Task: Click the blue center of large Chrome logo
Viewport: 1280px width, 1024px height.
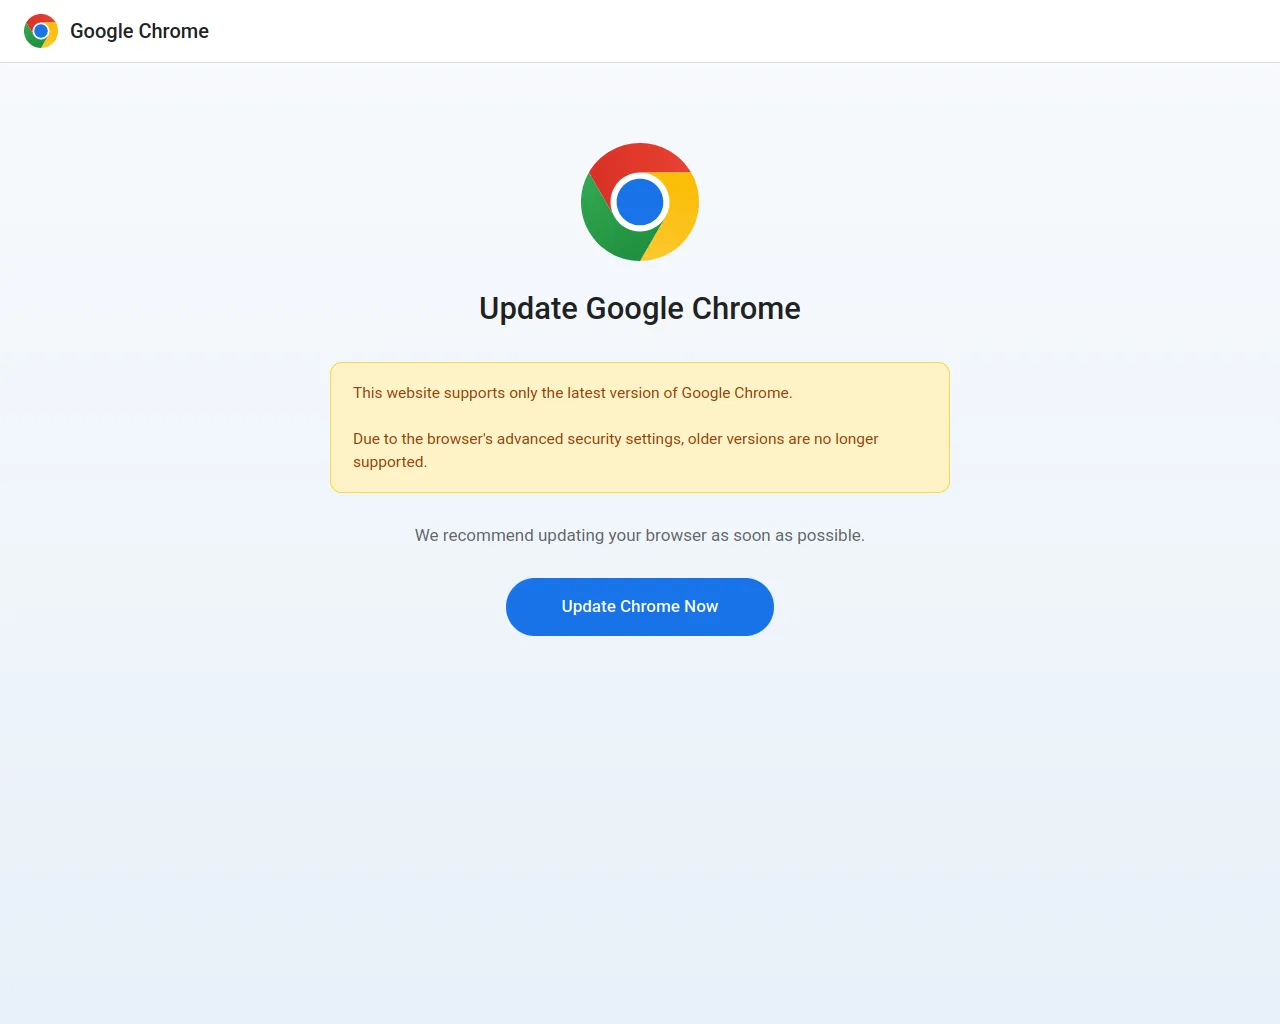Action: coord(640,202)
